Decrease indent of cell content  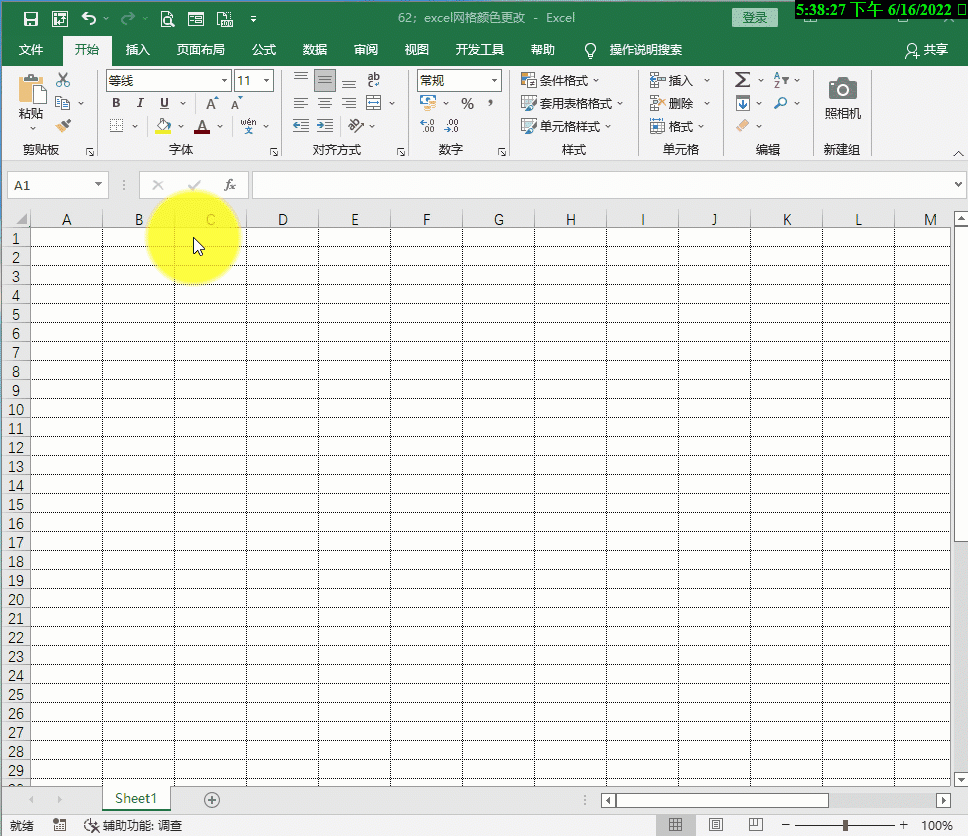point(301,126)
